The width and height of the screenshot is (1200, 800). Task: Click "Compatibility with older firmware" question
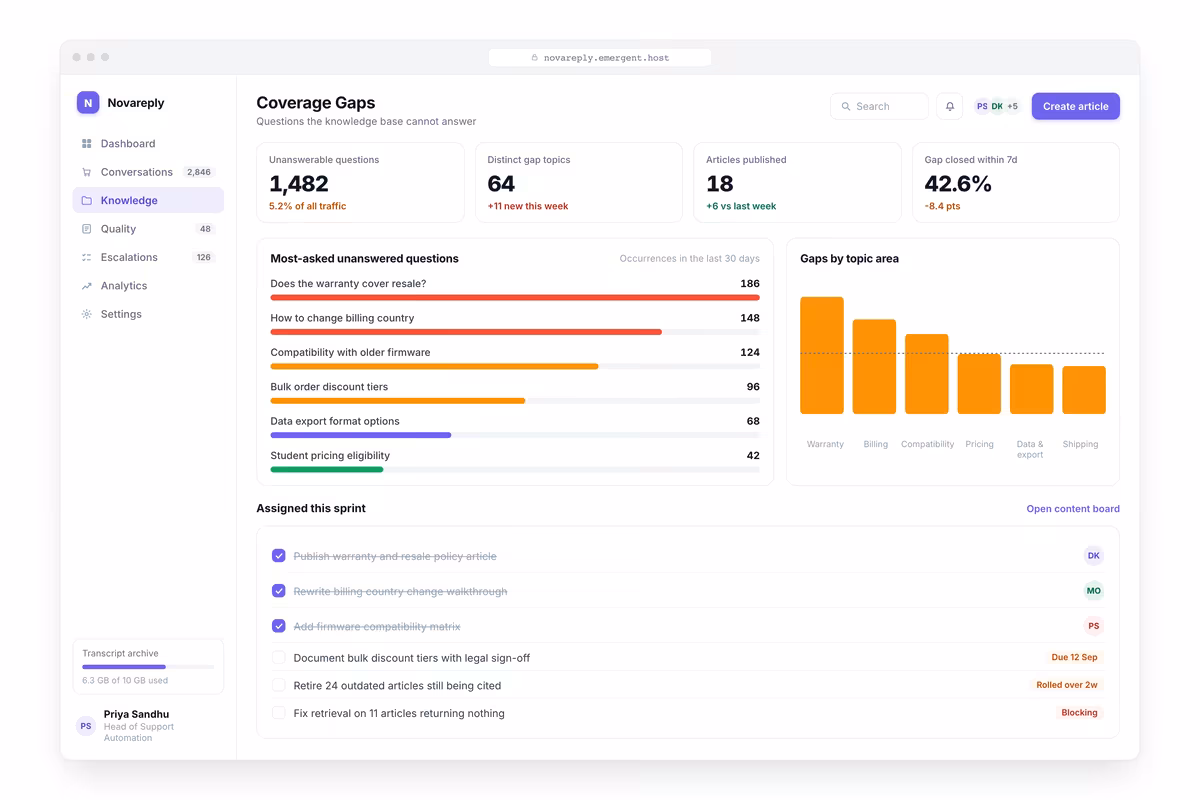tap(350, 352)
